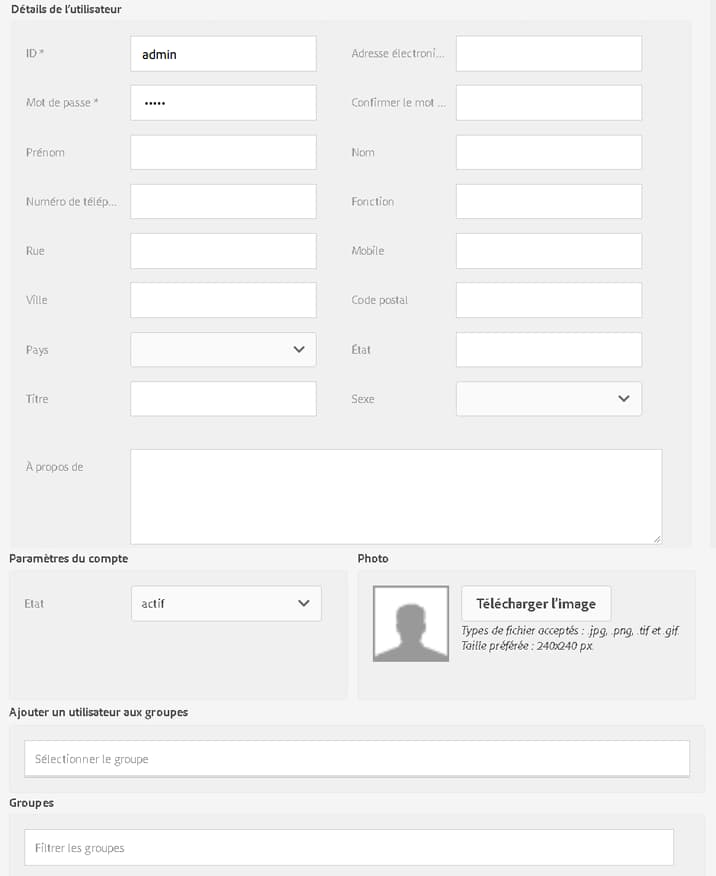Open the Pays dropdown
The image size is (716, 876).
pos(223,349)
